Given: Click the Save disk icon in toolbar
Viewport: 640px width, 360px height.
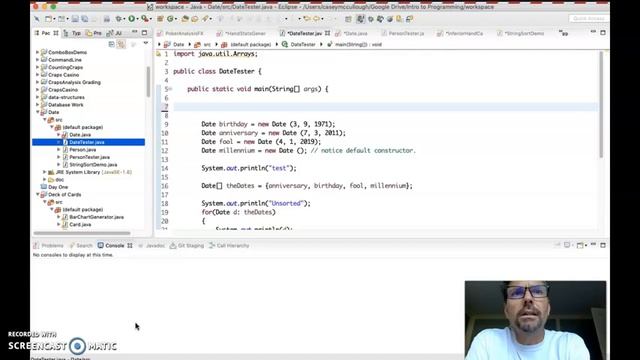Looking at the screenshot, I should [x=75, y=19].
